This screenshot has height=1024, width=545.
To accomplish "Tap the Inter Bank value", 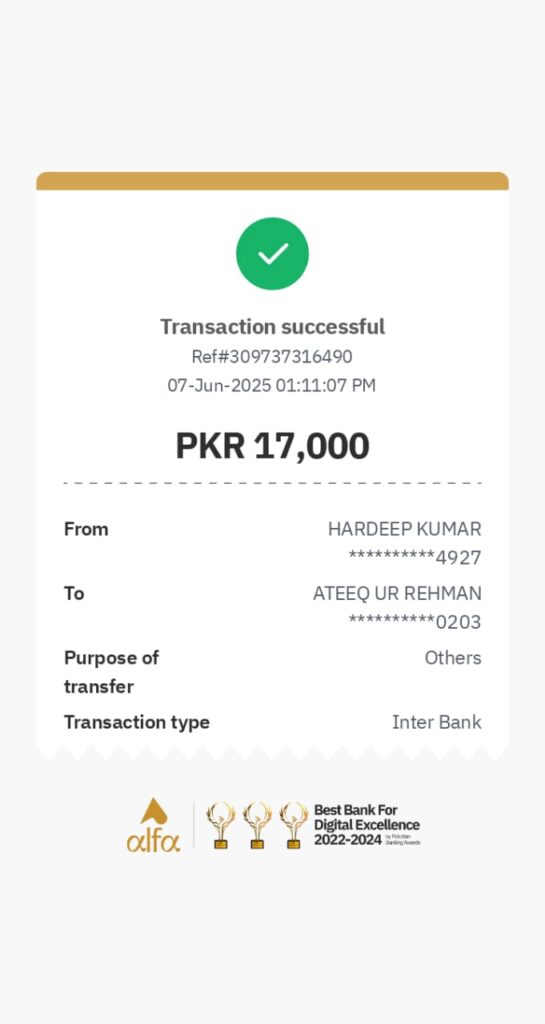I will tap(437, 722).
